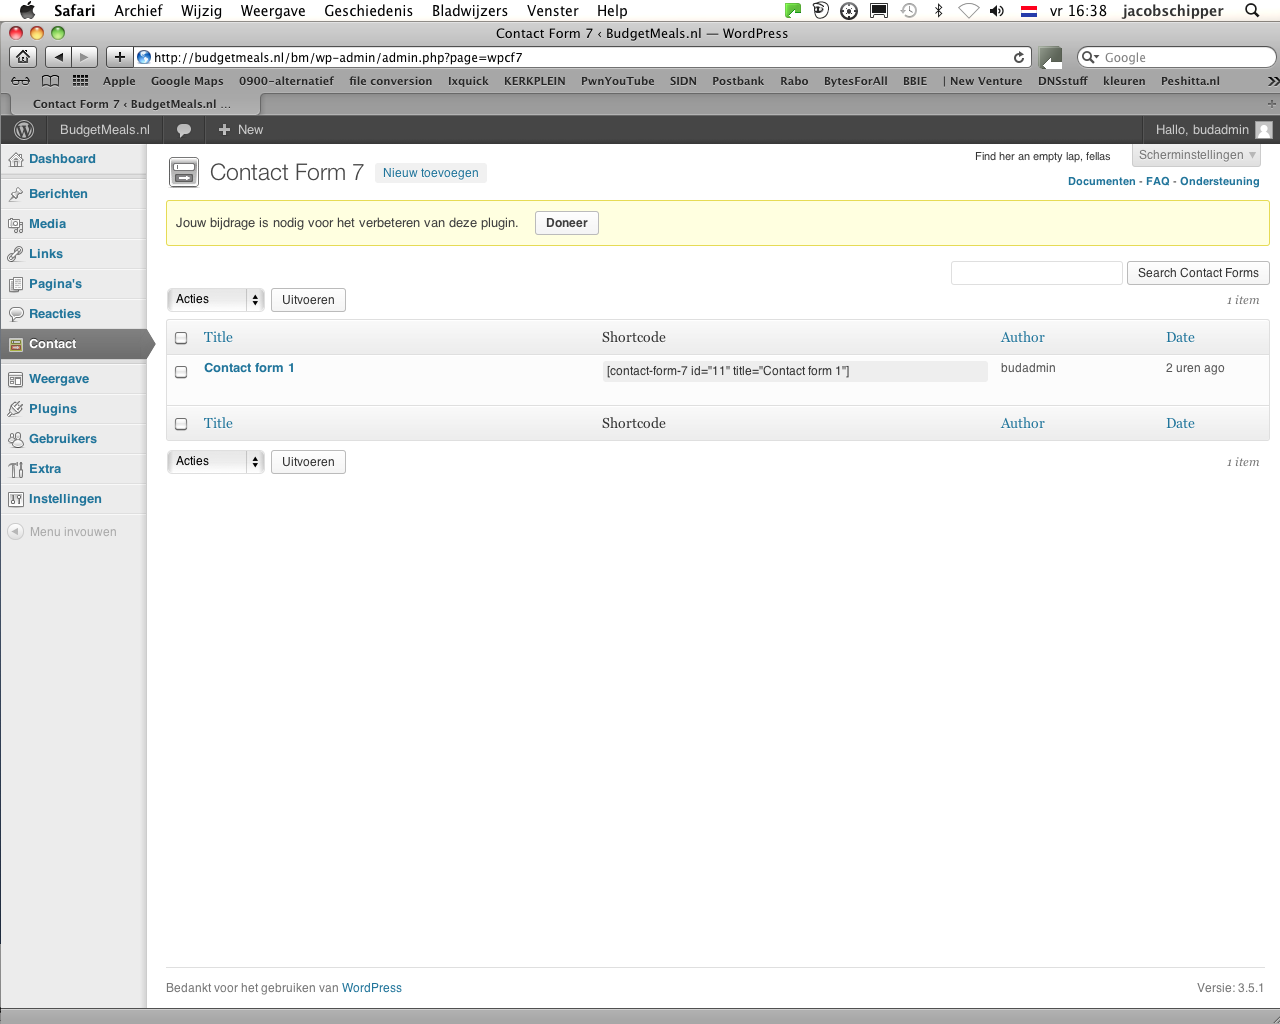Viewport: 1280px width, 1024px height.
Task: Add bookmark with plus button
Action: pyautogui.click(x=119, y=57)
